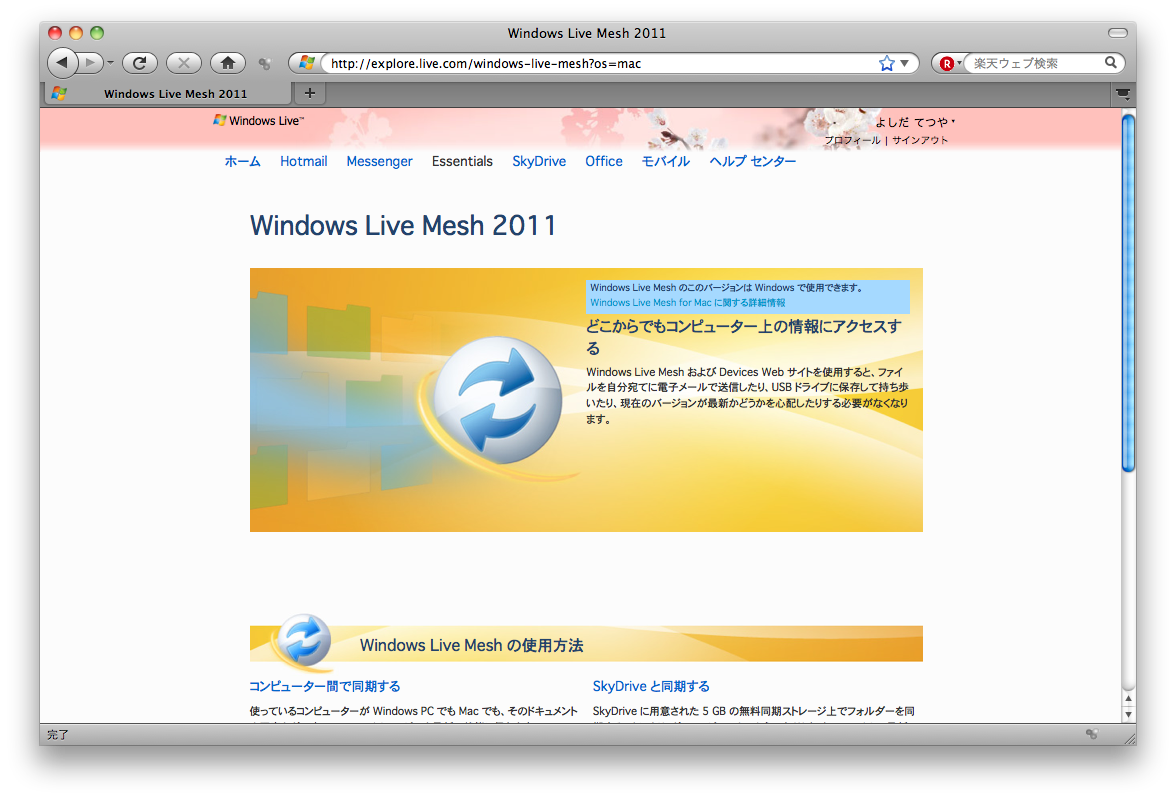Click the site icon in address bar
1176x800 pixels.
coord(306,63)
